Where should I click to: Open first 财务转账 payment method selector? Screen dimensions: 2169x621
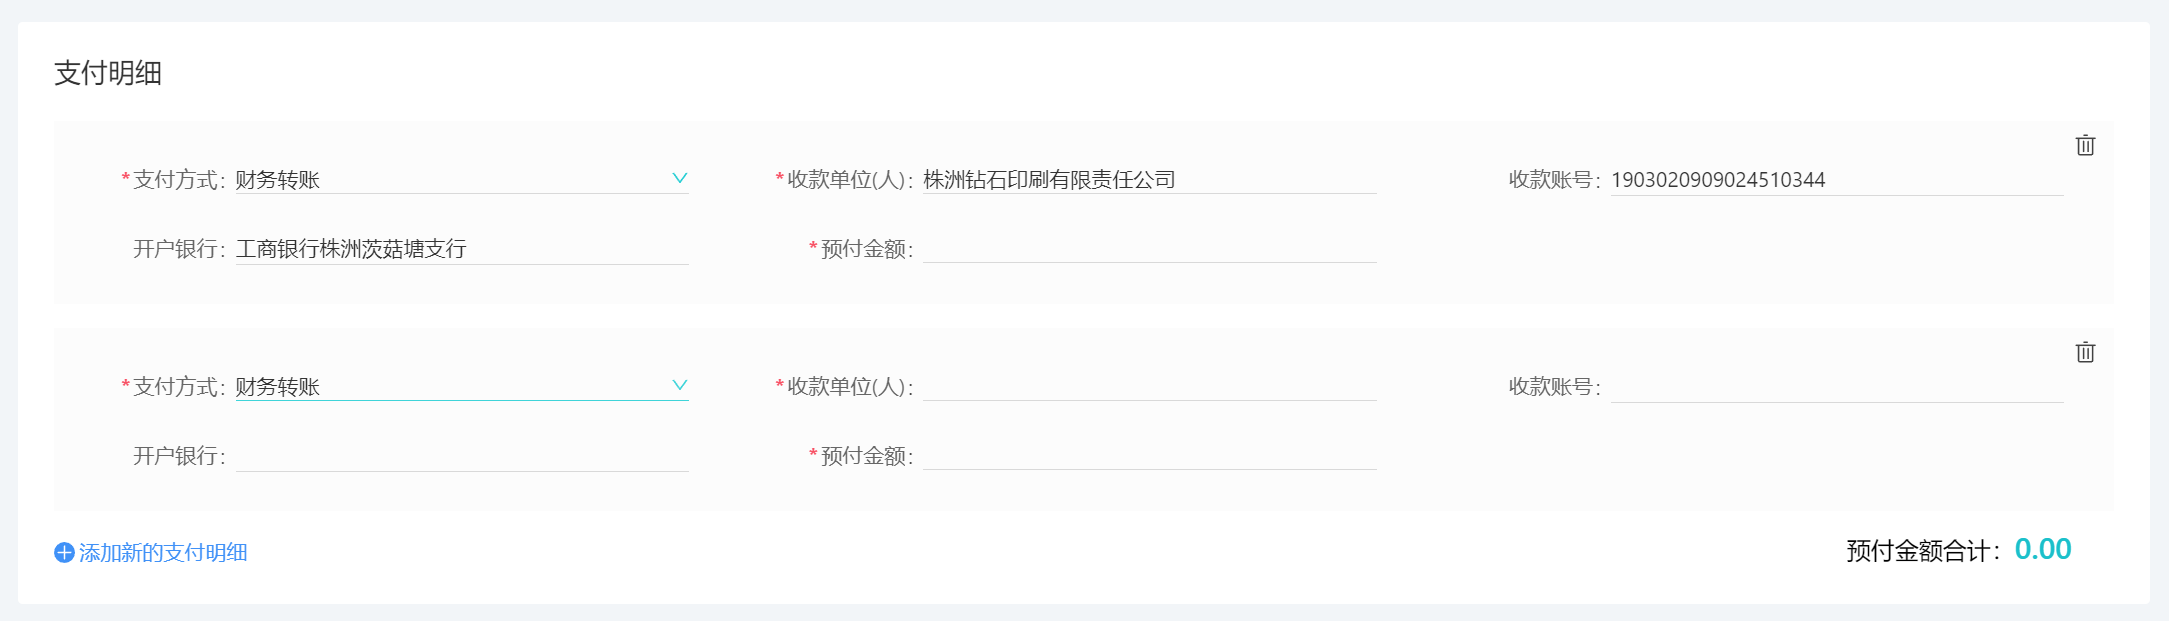coord(462,179)
